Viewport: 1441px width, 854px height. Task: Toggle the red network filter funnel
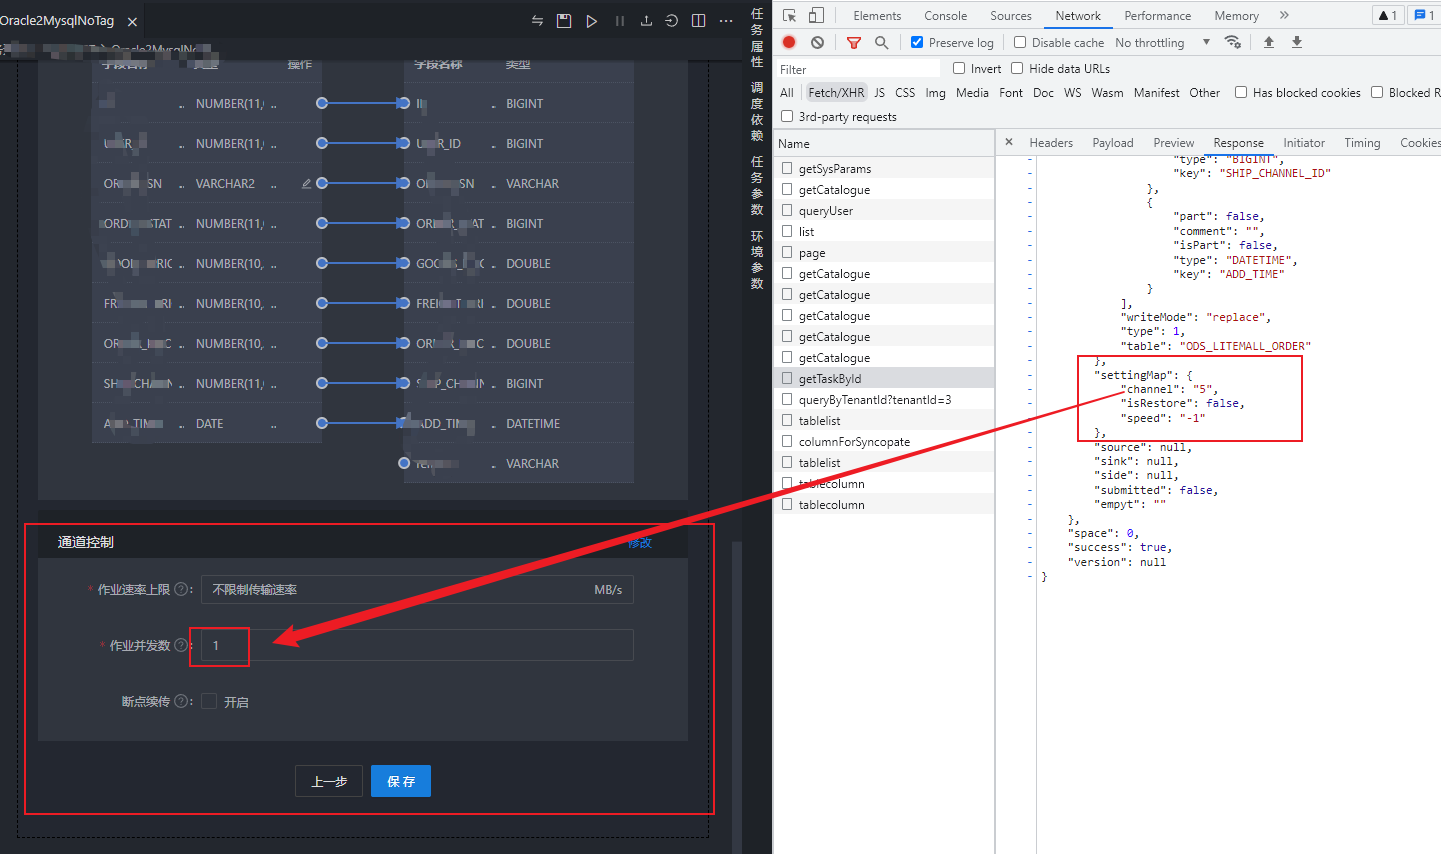click(x=853, y=42)
